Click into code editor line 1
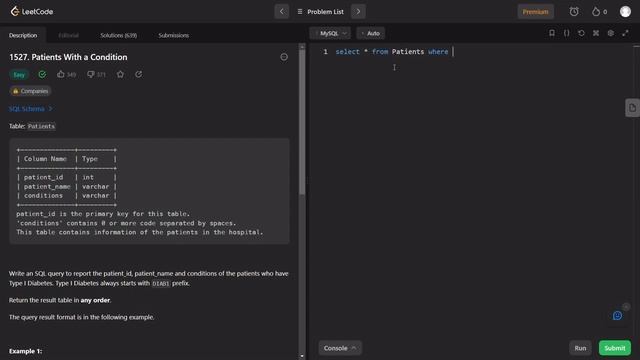 482,52
